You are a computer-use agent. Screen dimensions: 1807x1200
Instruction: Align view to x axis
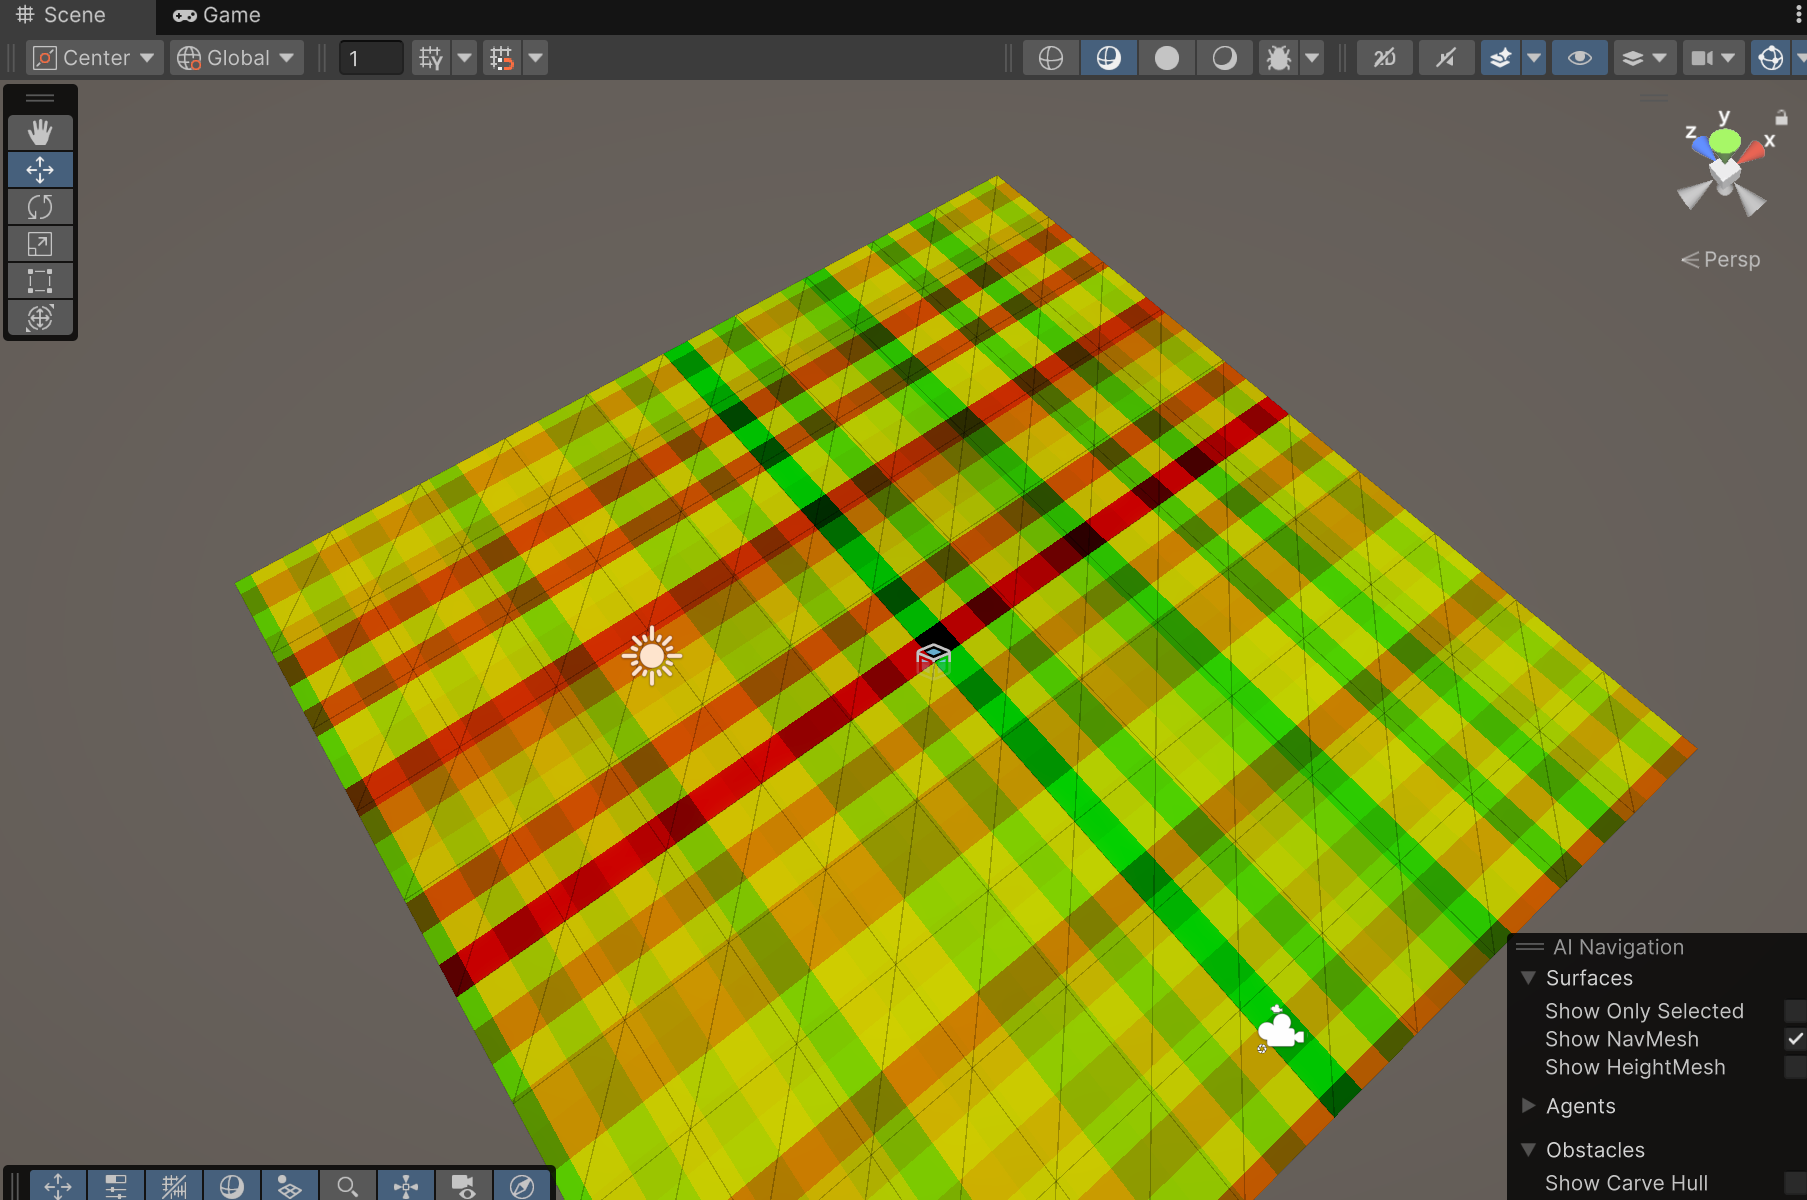[1752, 152]
